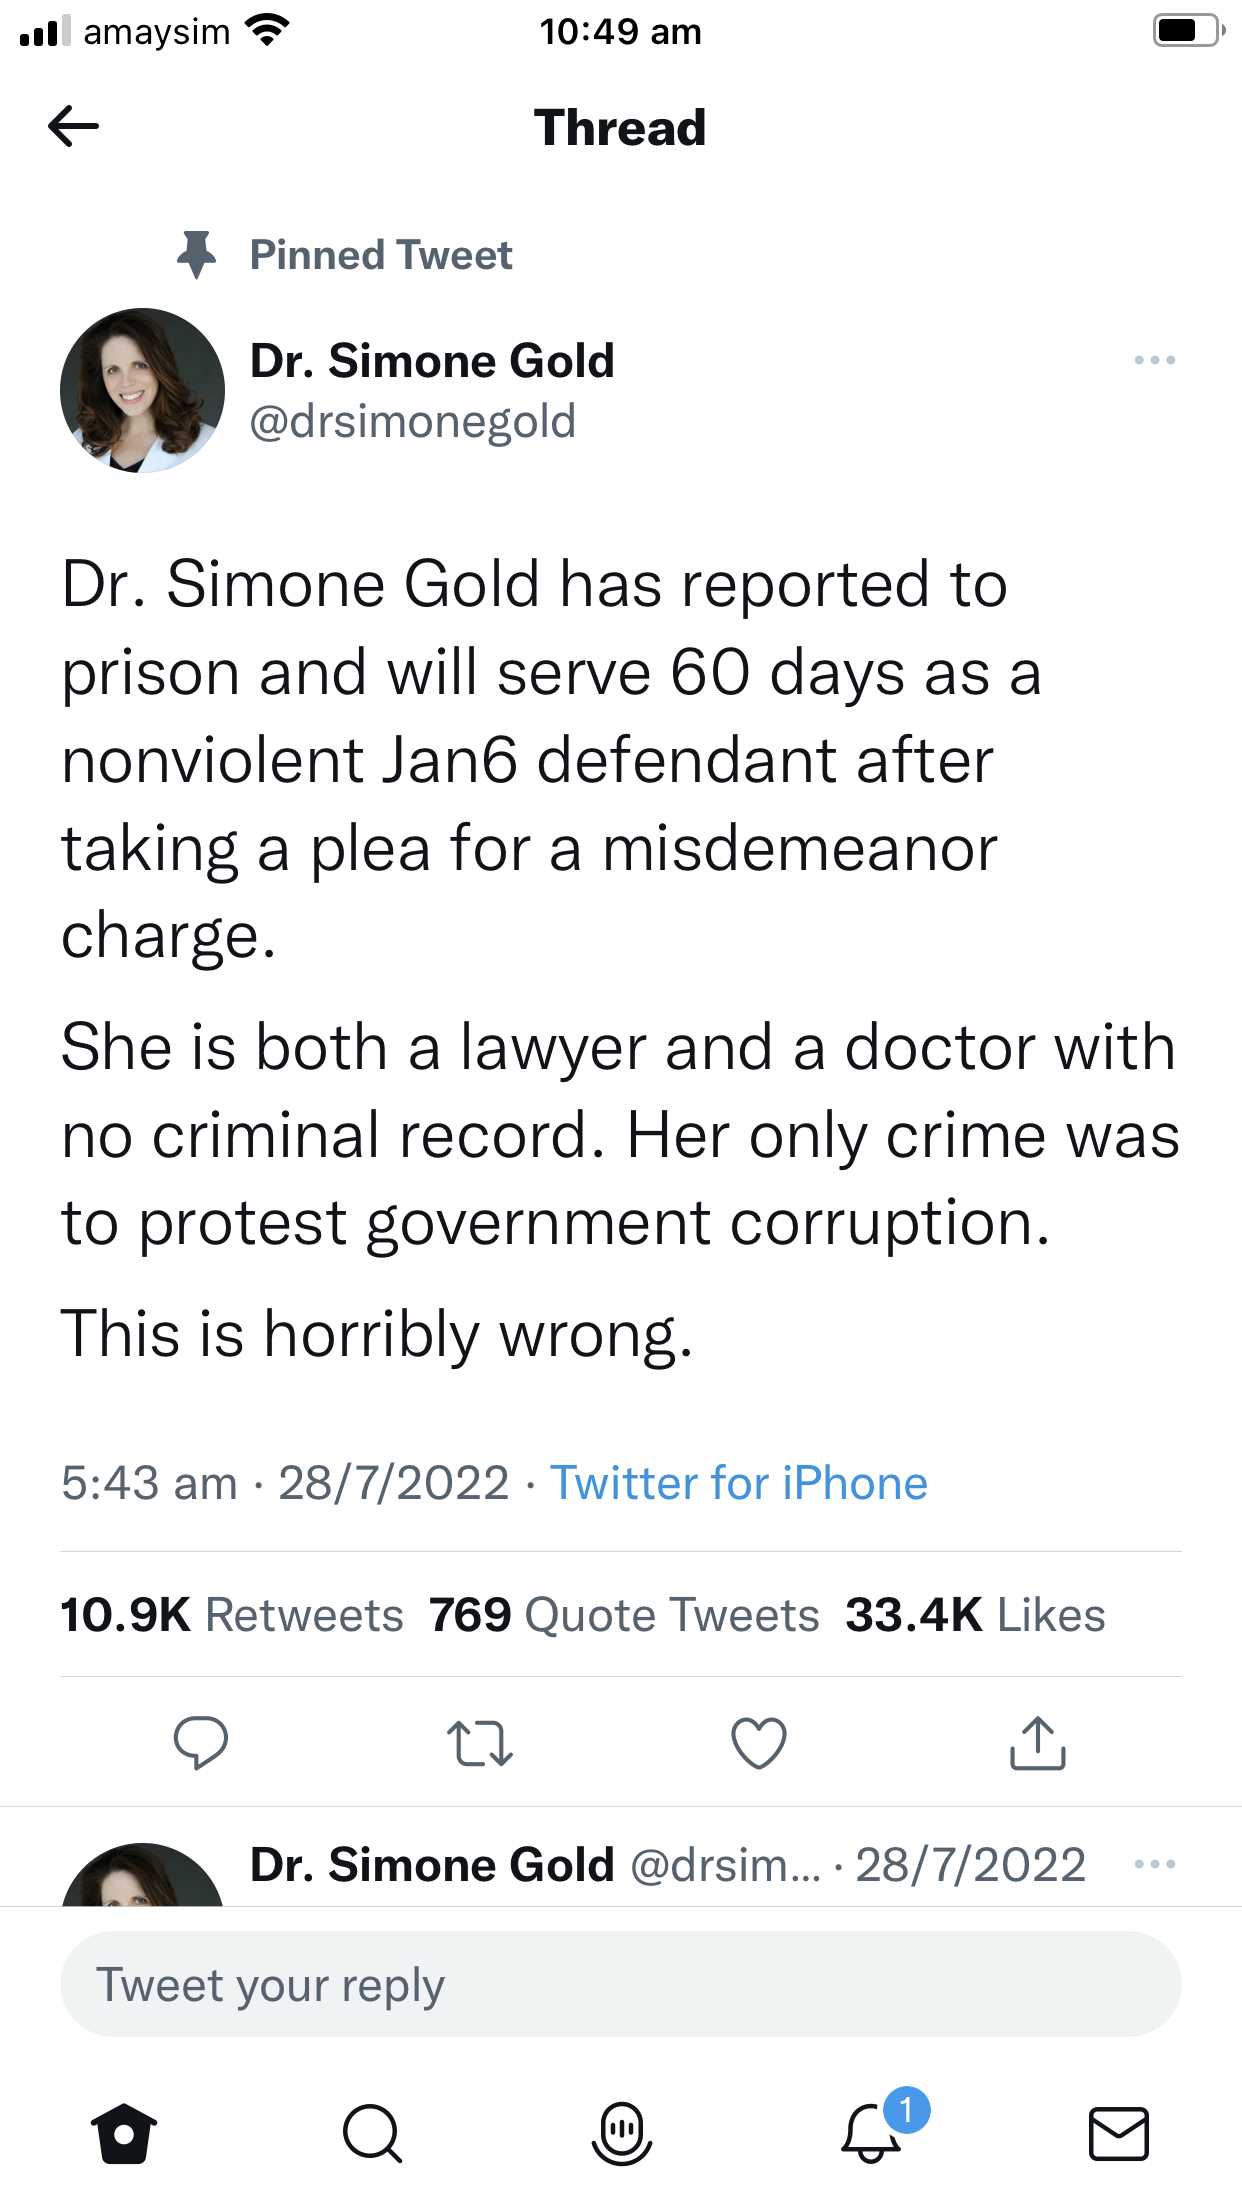1242x2208 pixels.
Task: Tap the pin icon beside Pinned Tweet
Action: (196, 254)
